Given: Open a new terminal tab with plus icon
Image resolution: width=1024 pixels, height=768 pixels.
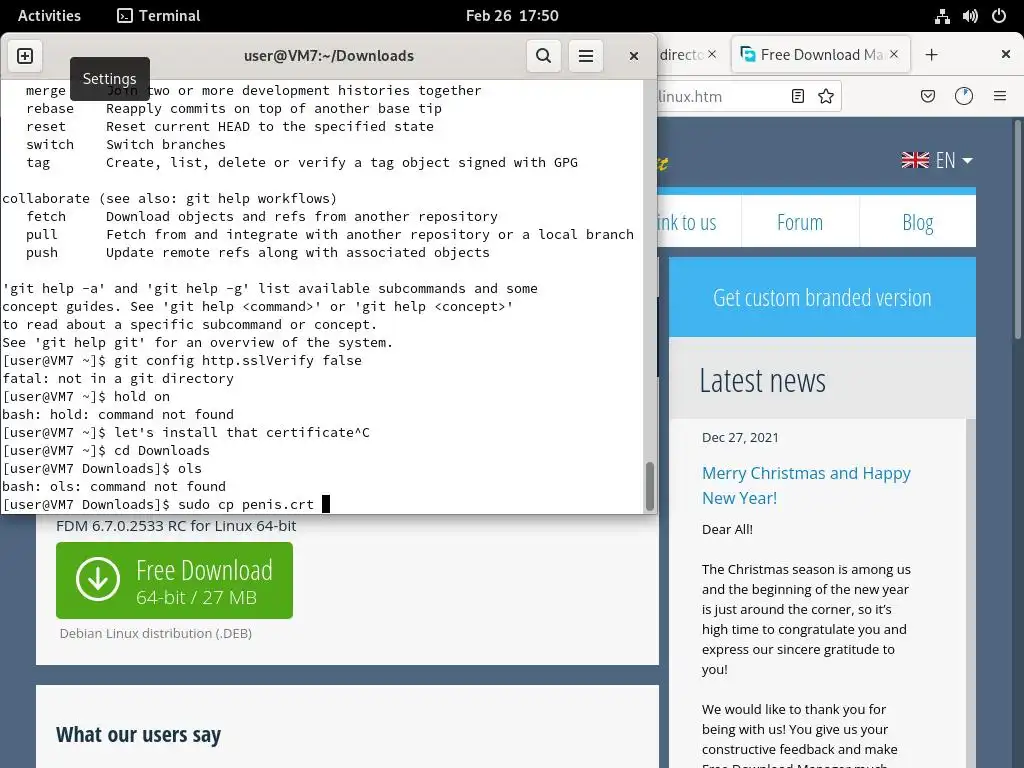Looking at the screenshot, I should coord(25,56).
